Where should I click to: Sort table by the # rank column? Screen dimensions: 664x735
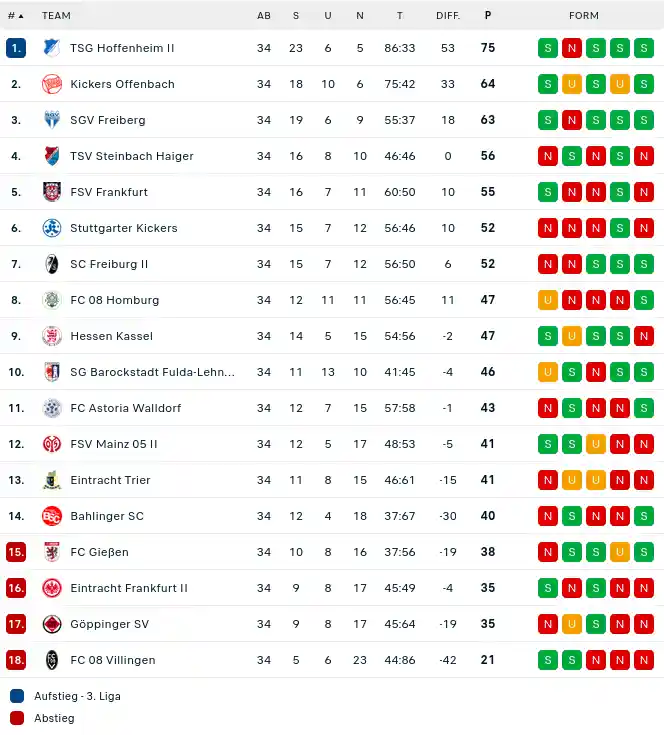tap(15, 15)
